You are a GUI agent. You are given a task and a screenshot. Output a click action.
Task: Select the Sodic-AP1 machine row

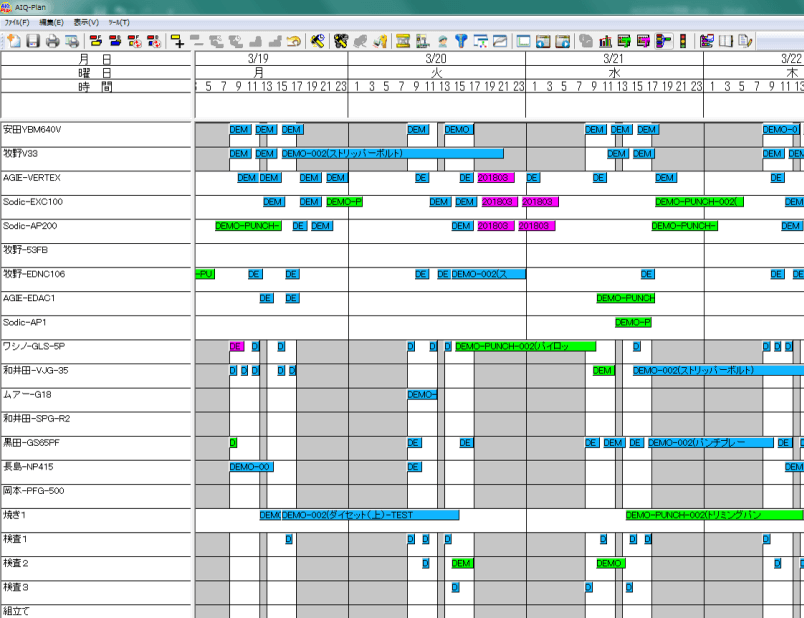(96, 327)
